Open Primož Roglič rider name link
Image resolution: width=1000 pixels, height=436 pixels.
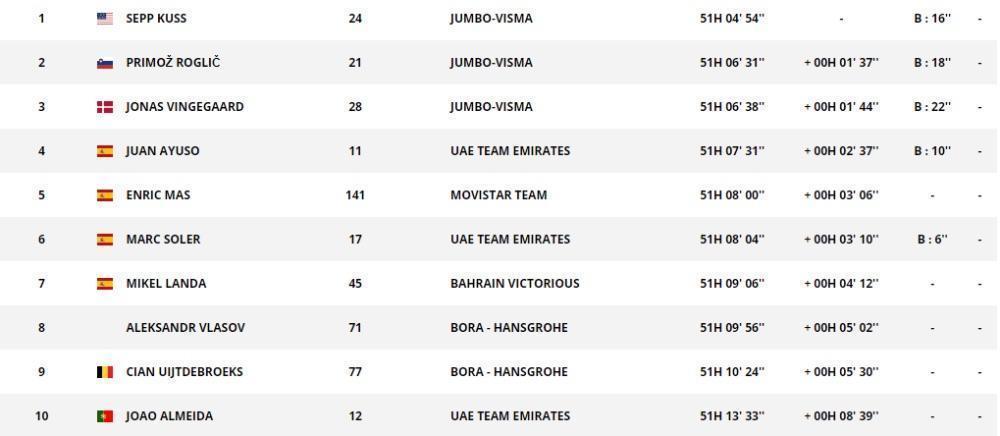coord(173,63)
